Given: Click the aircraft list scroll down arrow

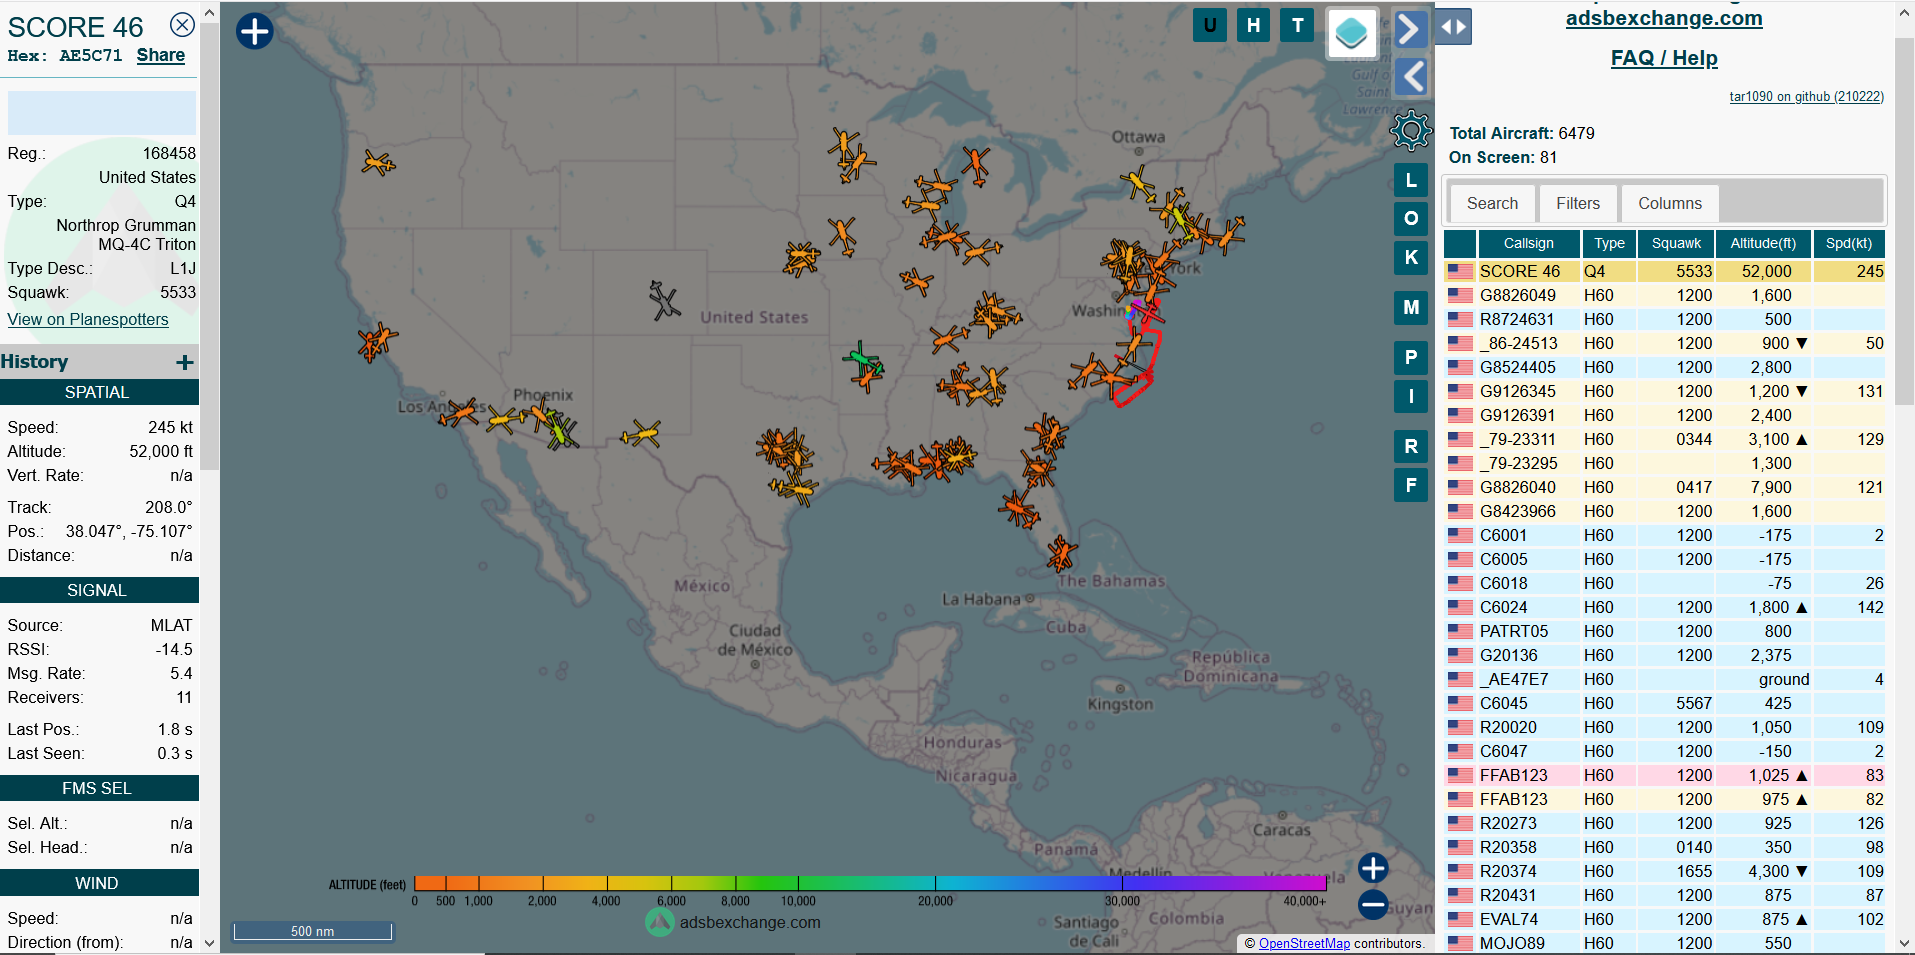Looking at the screenshot, I should click(1904, 943).
